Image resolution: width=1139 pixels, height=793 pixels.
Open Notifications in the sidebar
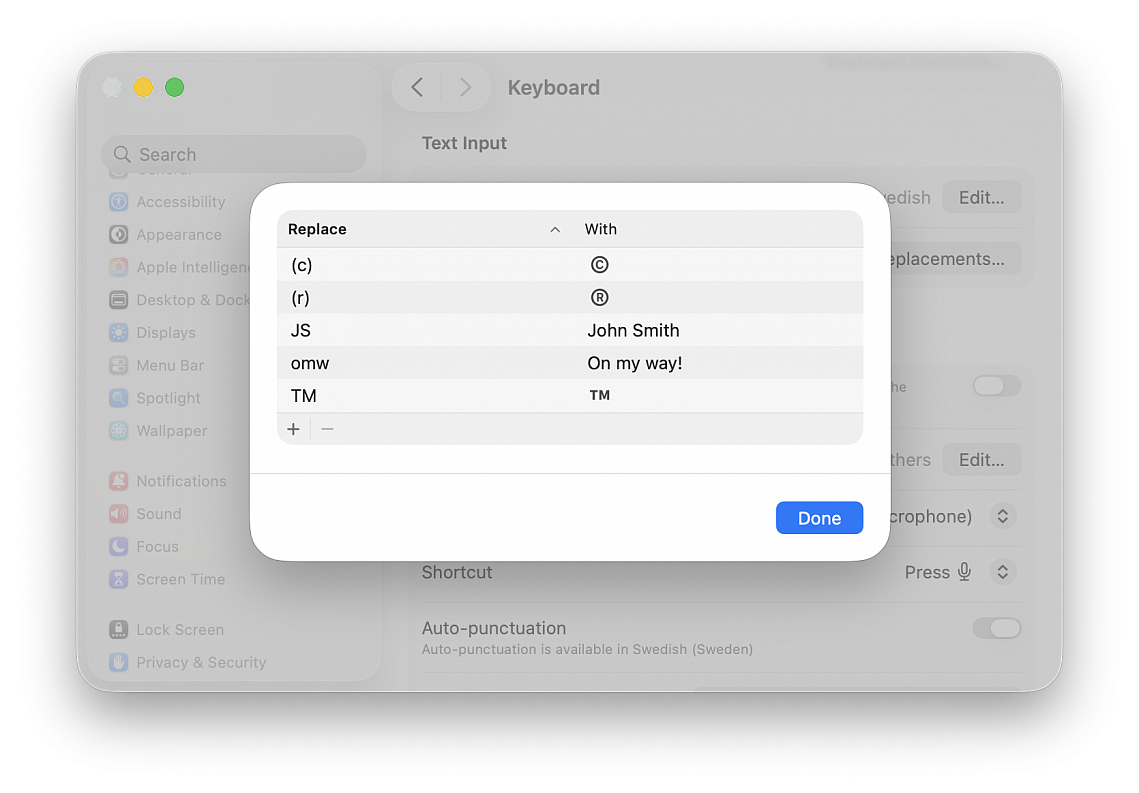coord(180,481)
